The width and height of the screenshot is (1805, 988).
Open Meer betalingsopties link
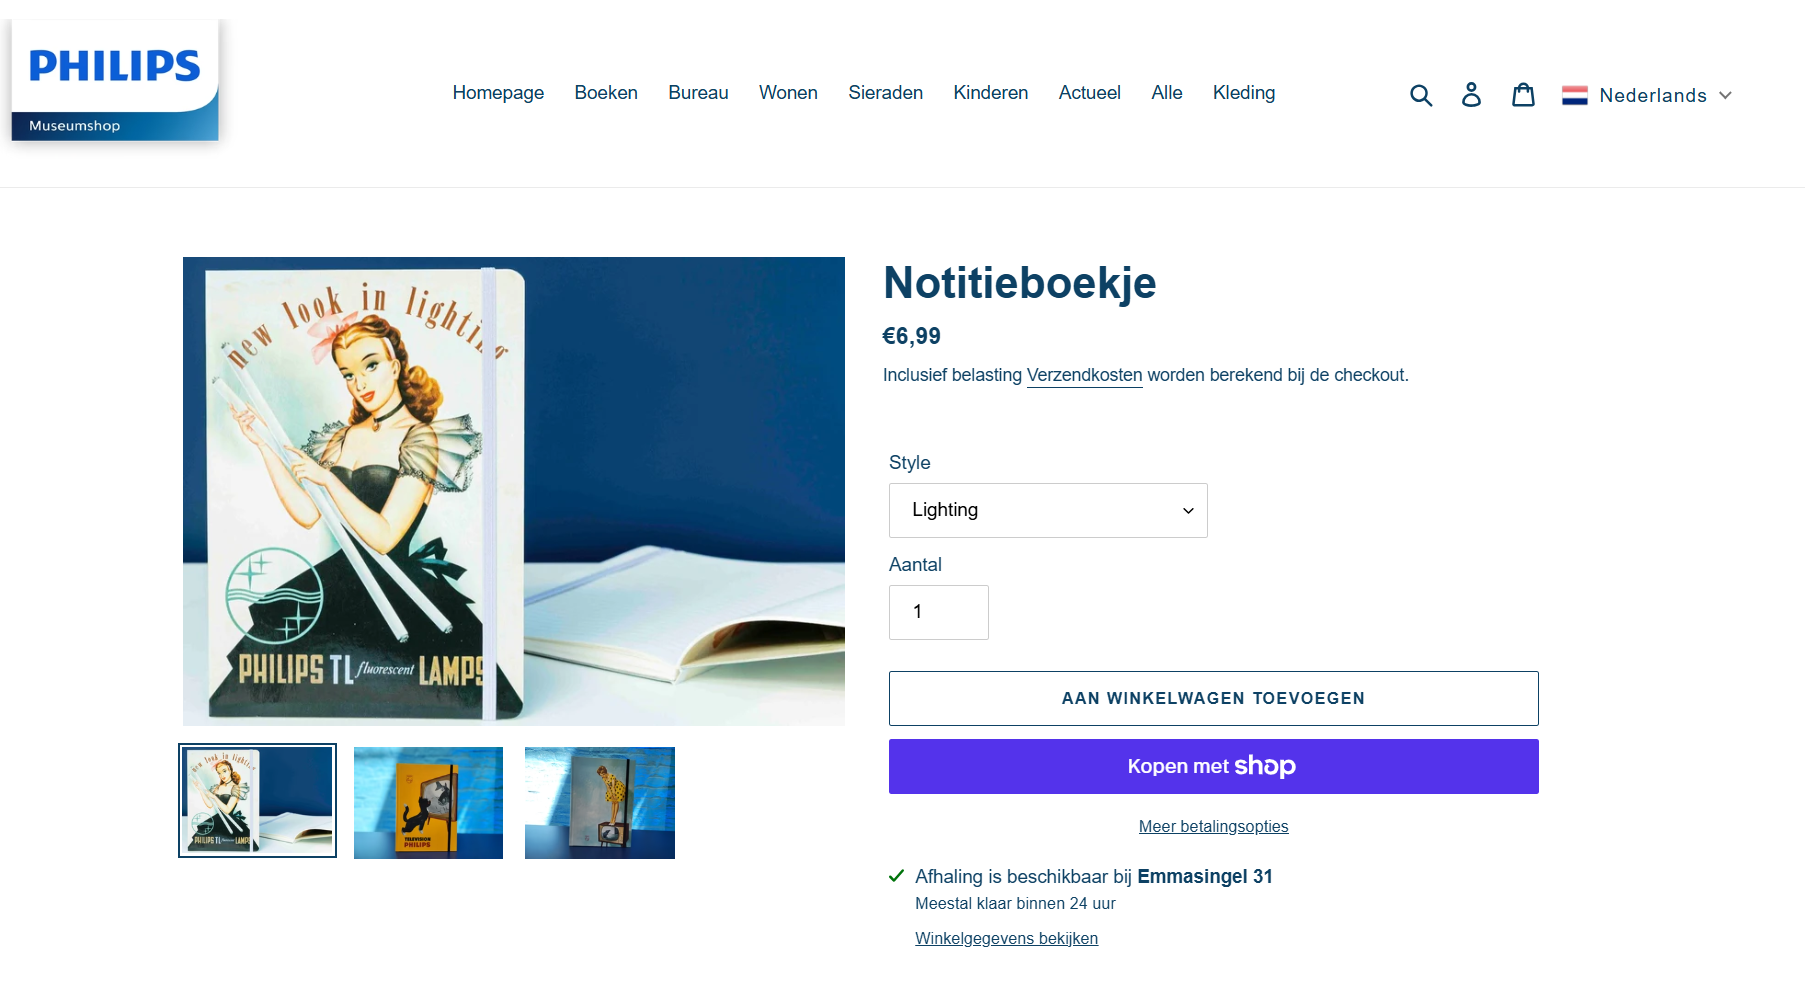1213,826
